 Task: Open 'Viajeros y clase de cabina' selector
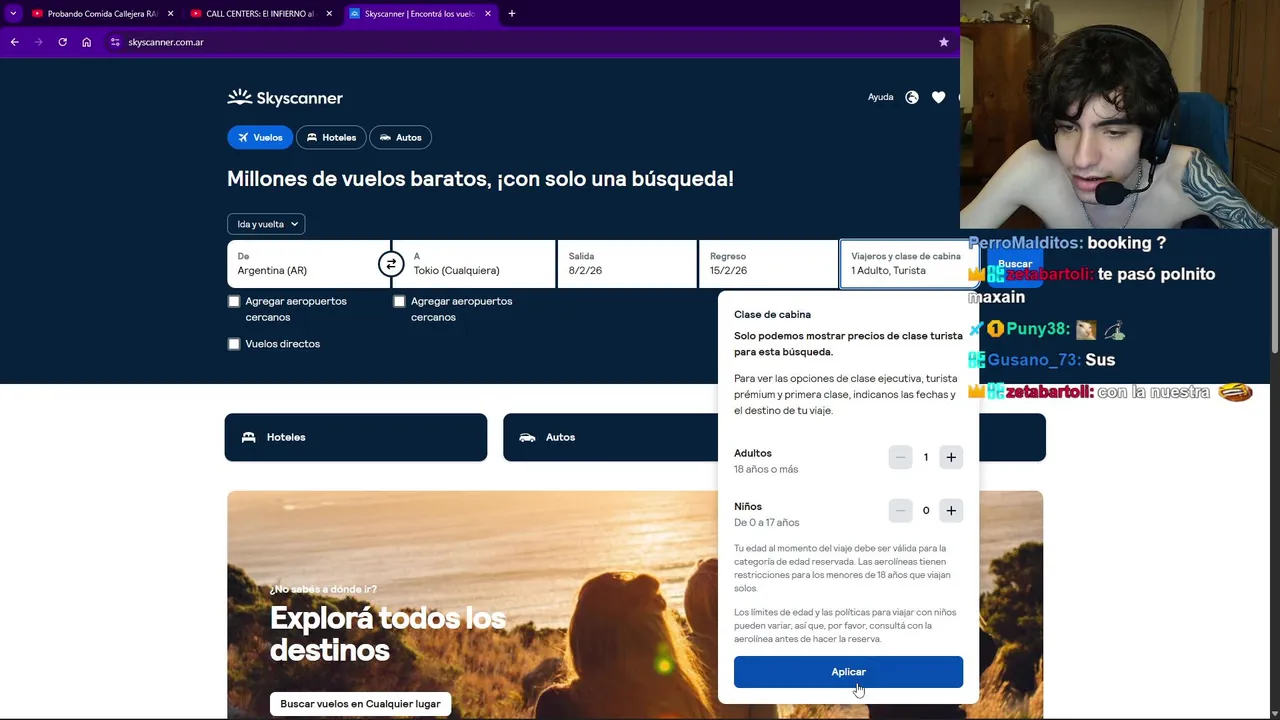click(x=908, y=264)
